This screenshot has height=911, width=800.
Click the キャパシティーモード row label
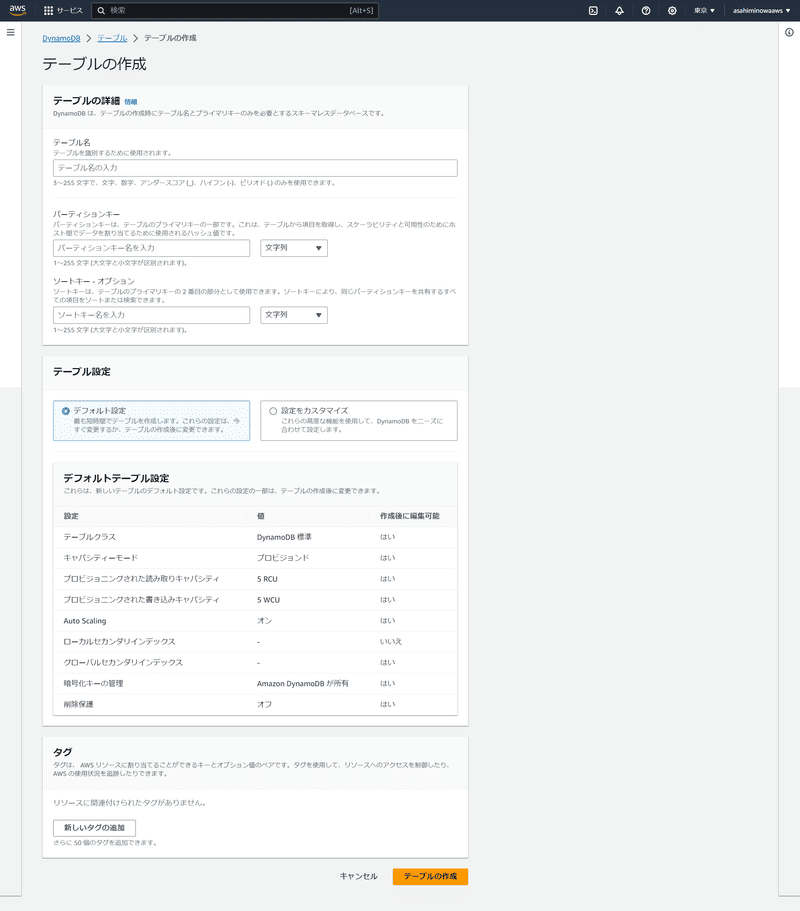[101, 558]
